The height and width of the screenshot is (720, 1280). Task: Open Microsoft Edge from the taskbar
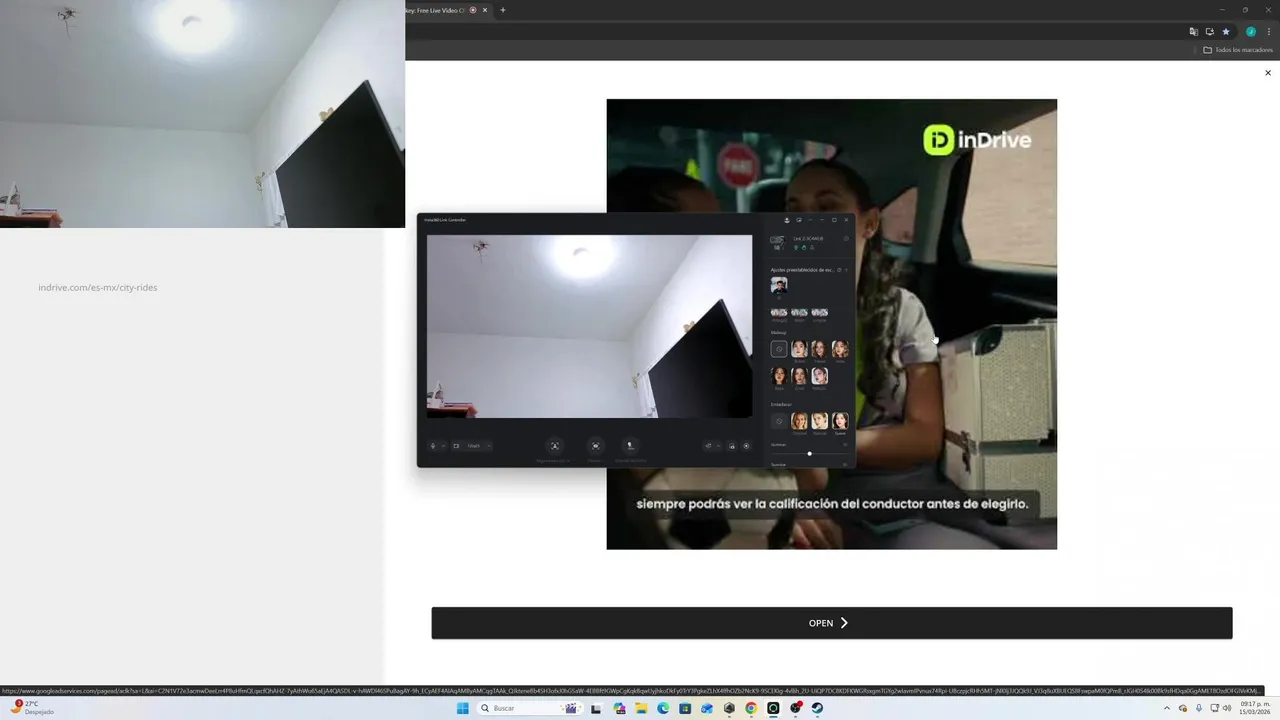click(x=663, y=708)
